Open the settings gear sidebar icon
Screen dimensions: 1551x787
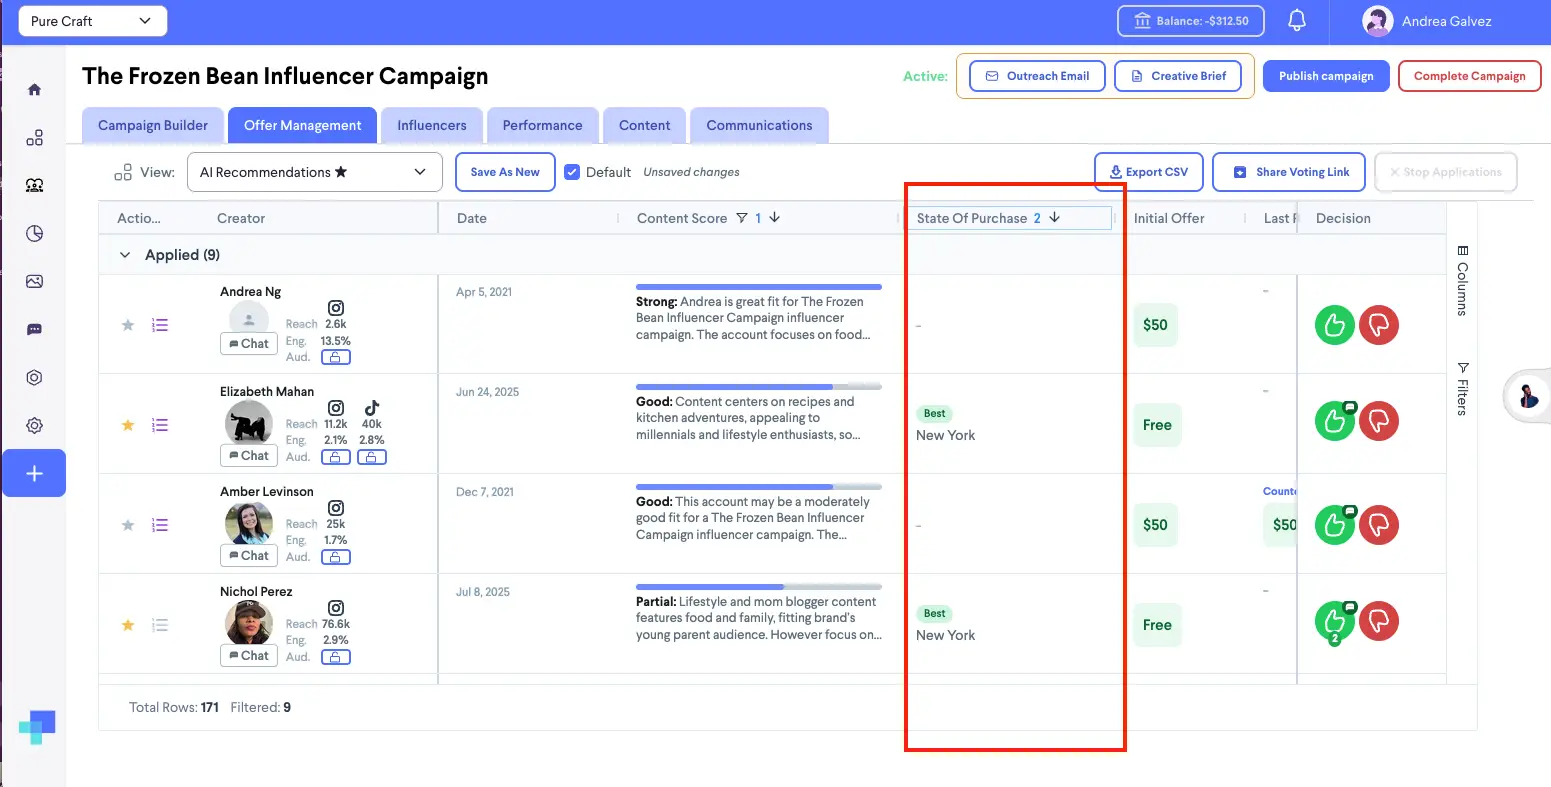(x=34, y=425)
